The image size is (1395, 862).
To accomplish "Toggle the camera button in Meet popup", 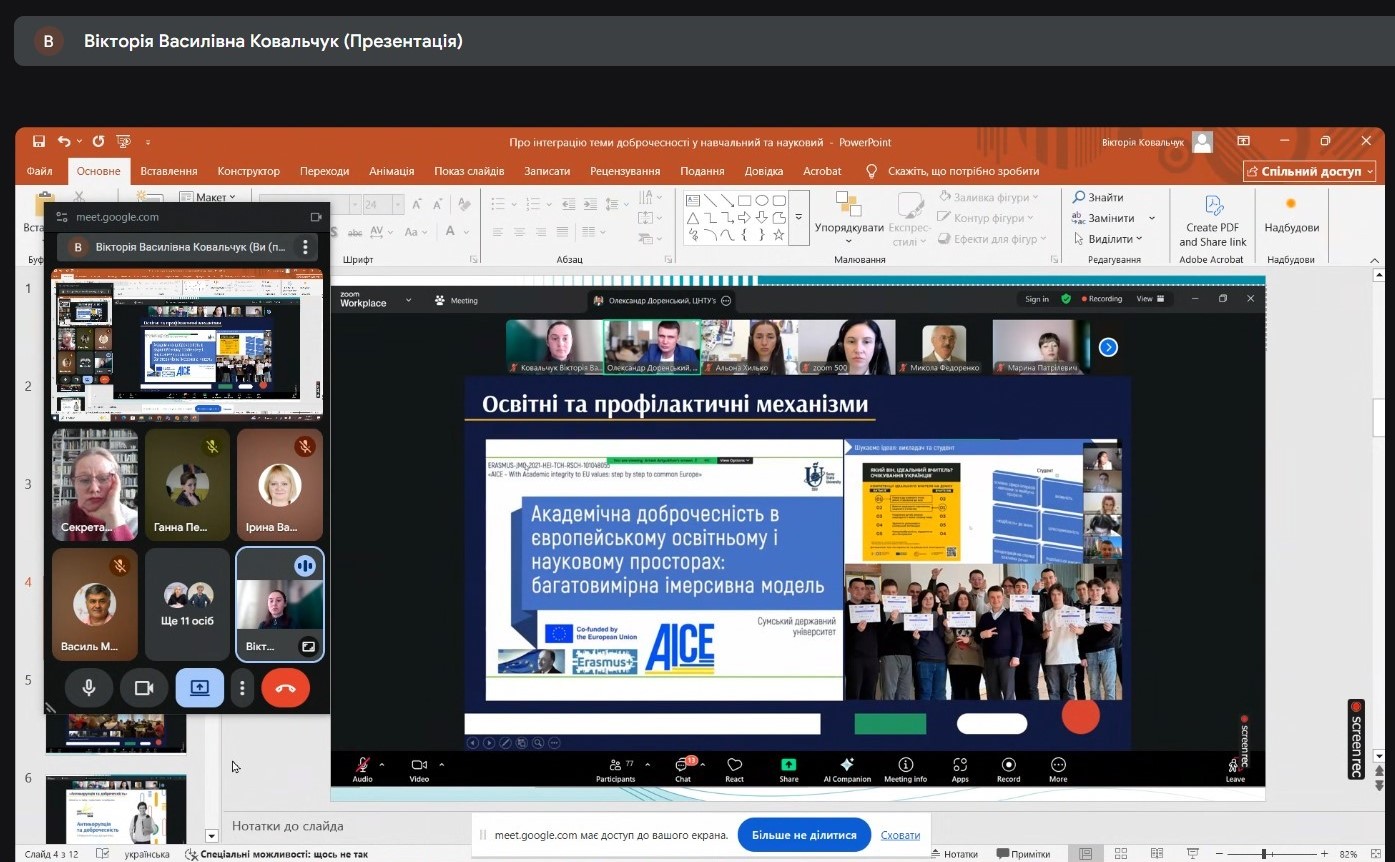I will click(144, 688).
